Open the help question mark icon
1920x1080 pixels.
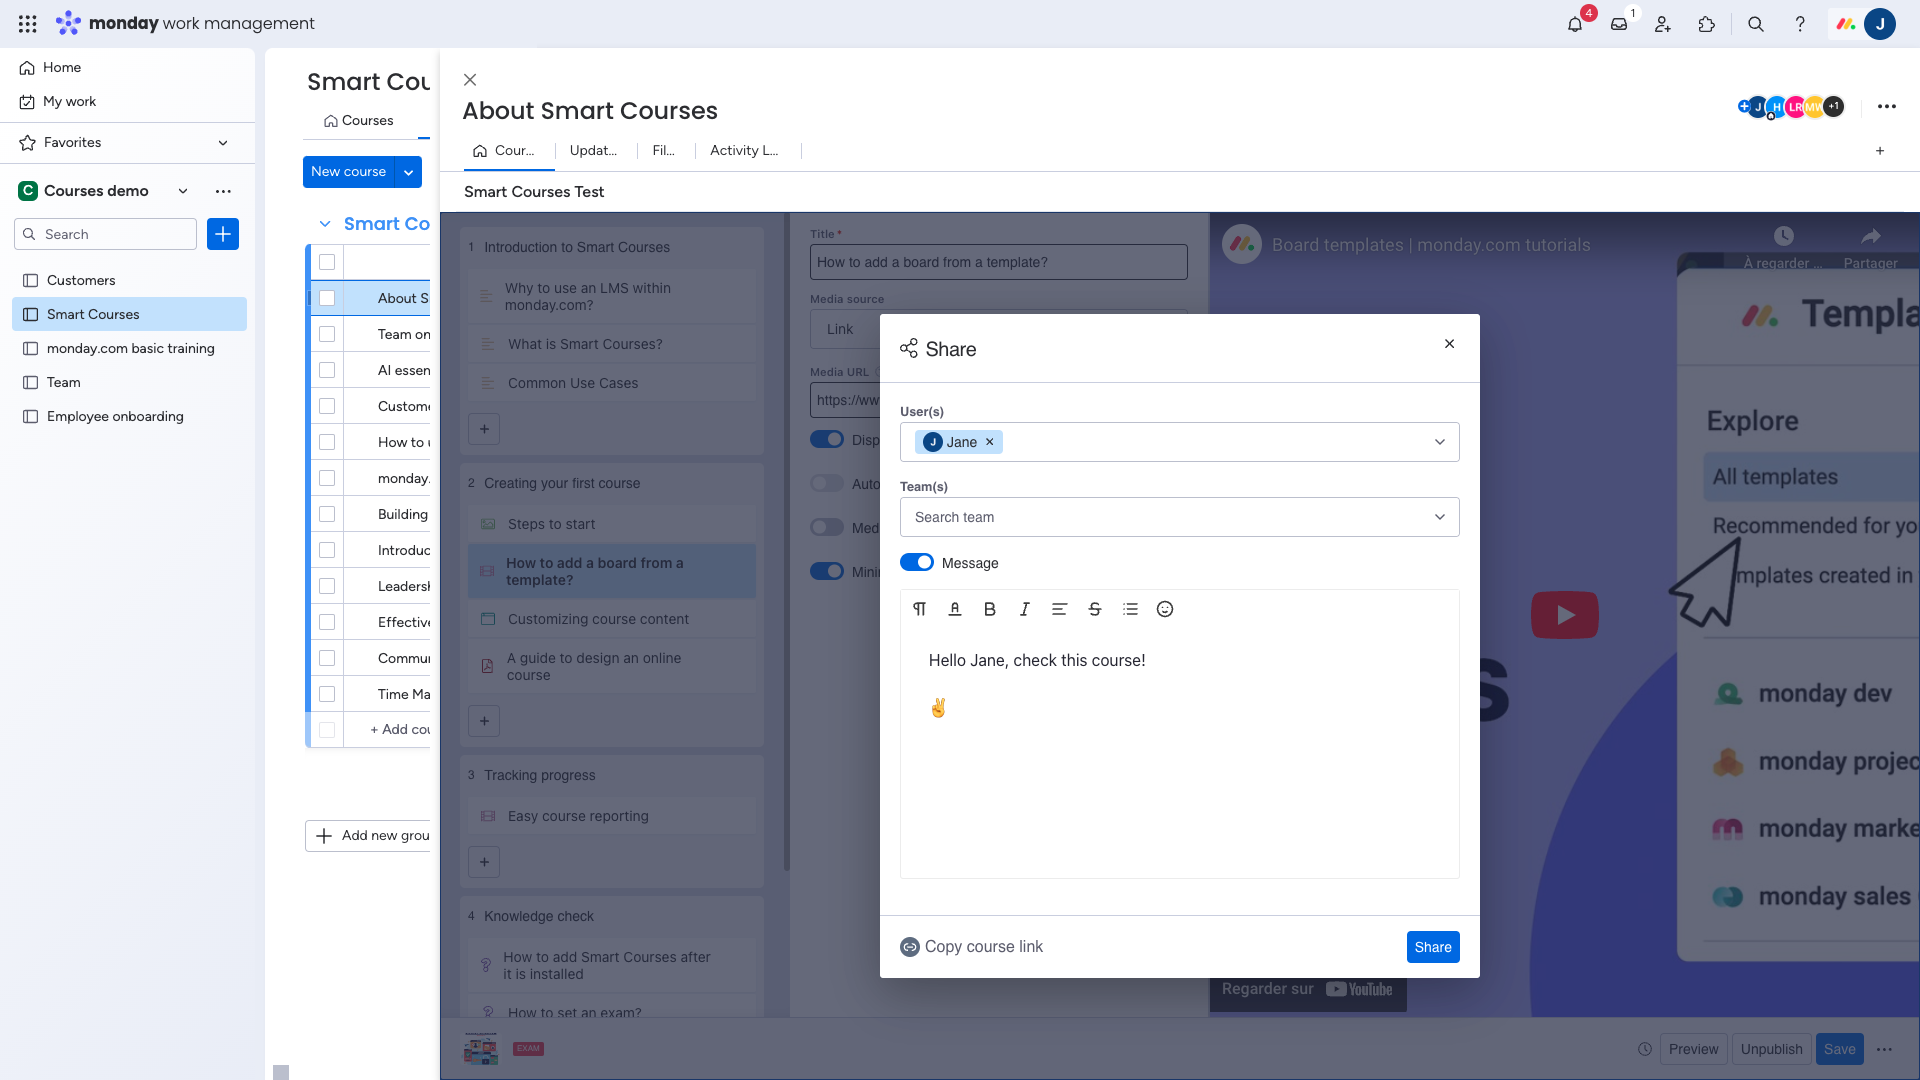pyautogui.click(x=1800, y=24)
